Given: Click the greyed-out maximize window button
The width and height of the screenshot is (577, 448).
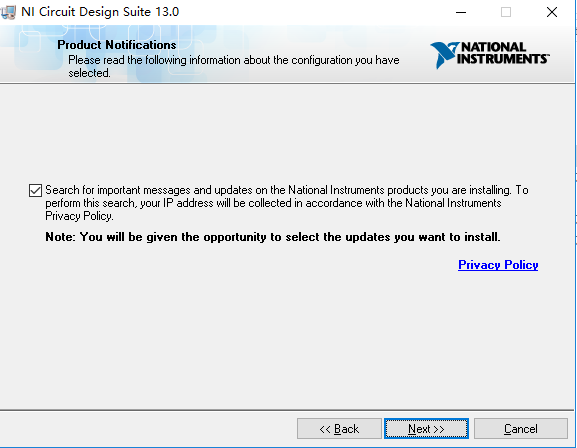Looking at the screenshot, I should click(x=506, y=12).
